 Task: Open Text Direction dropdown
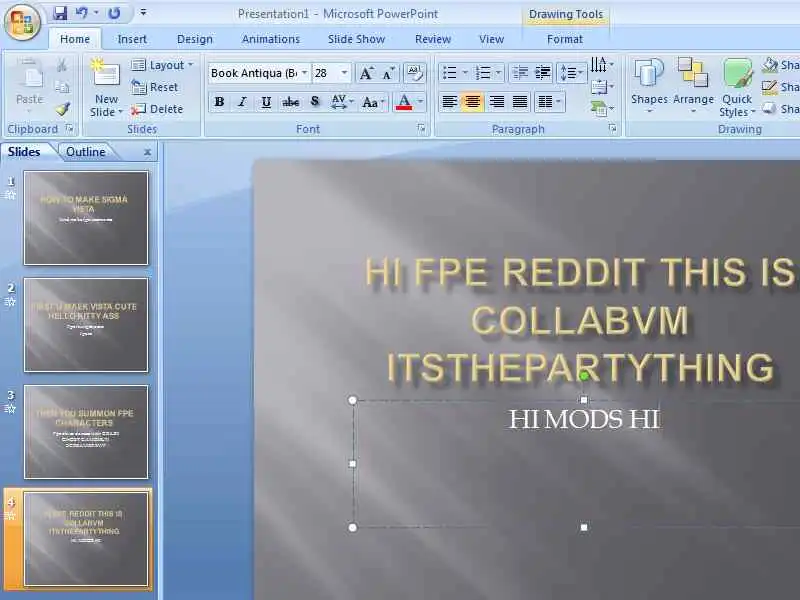tap(603, 65)
